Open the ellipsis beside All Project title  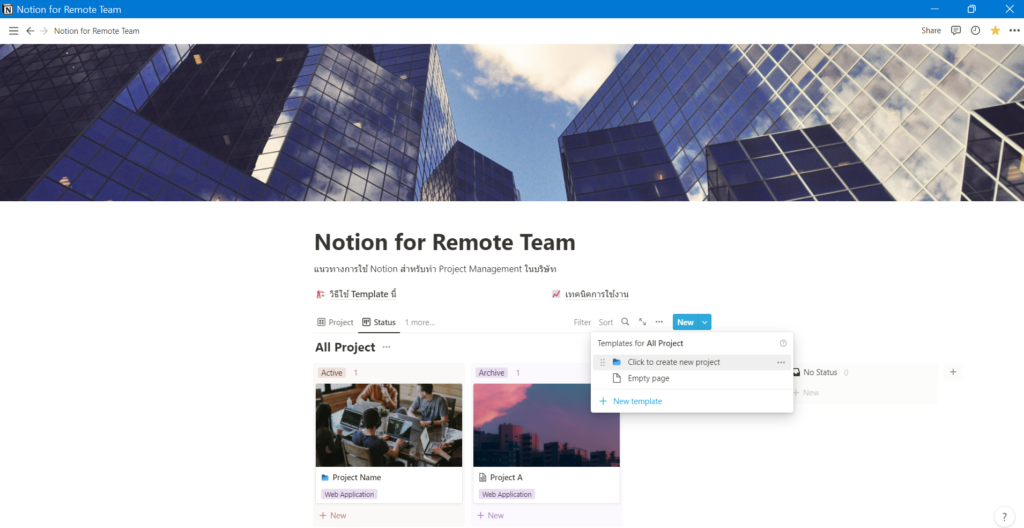(x=387, y=347)
